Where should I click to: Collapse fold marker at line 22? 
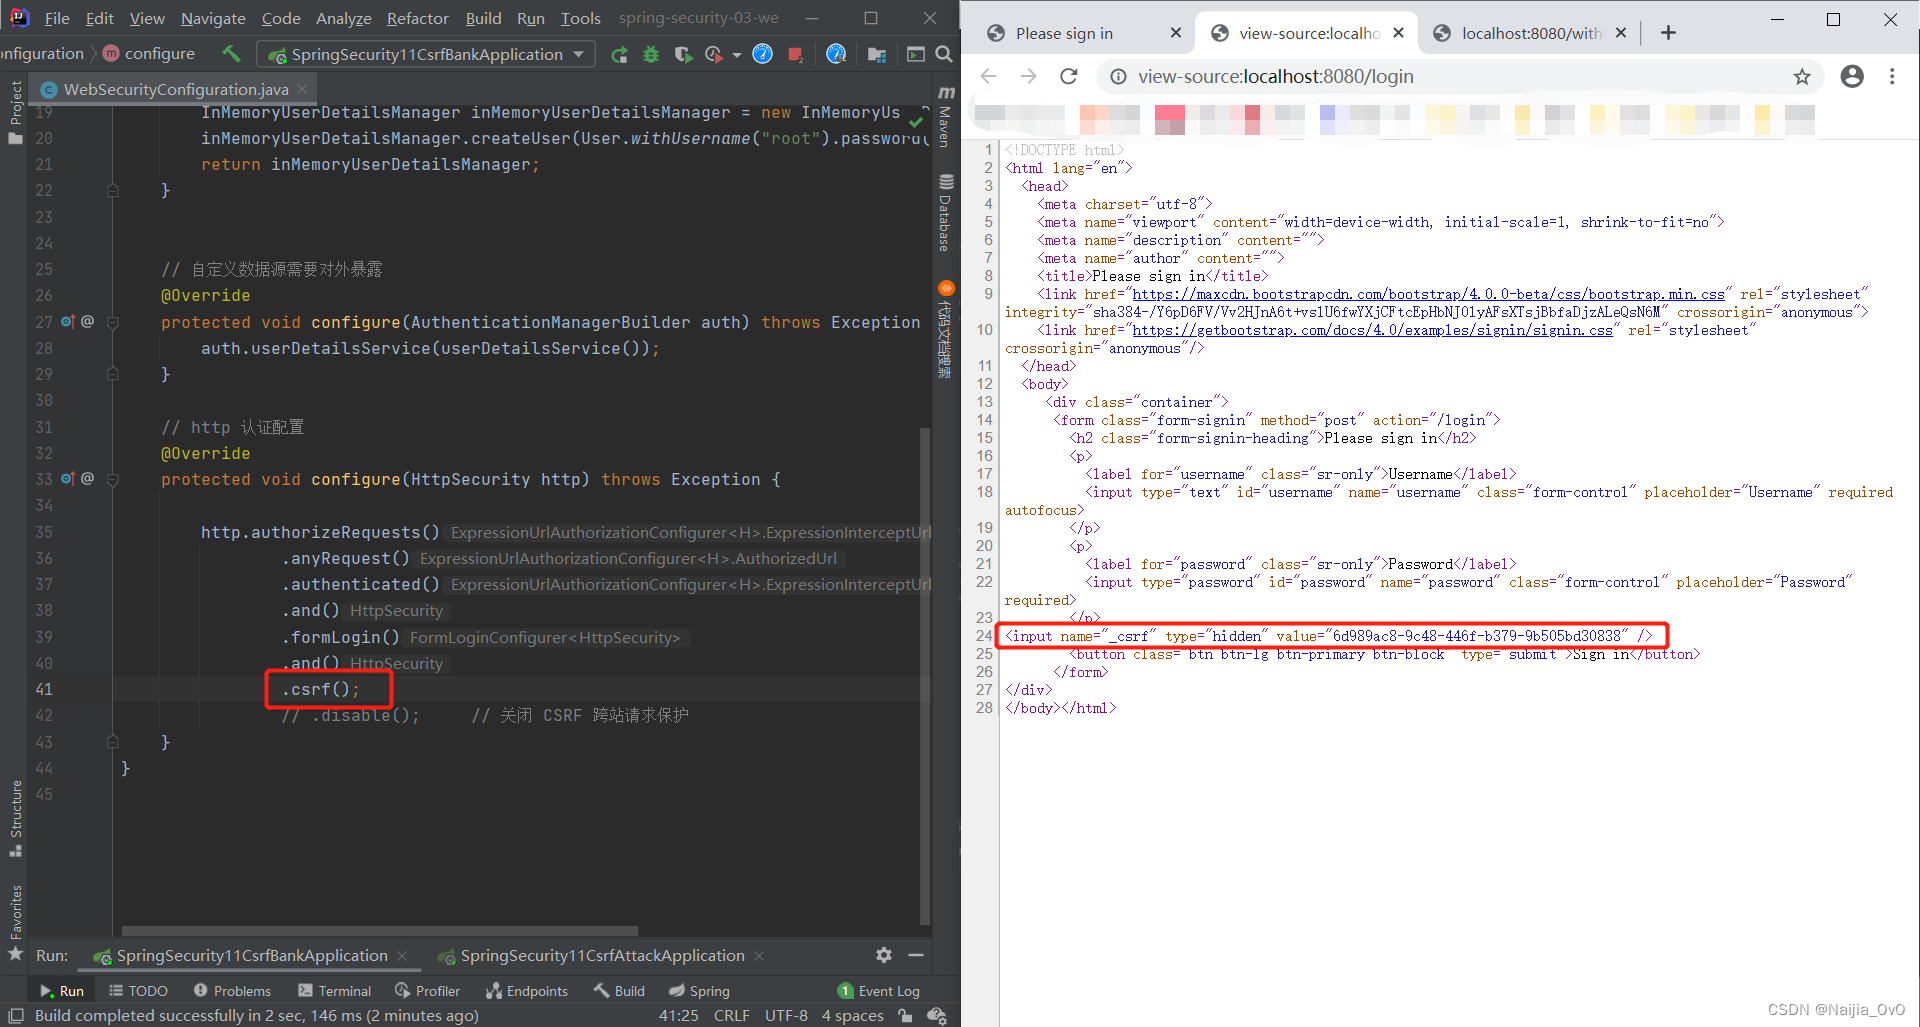coord(113,190)
